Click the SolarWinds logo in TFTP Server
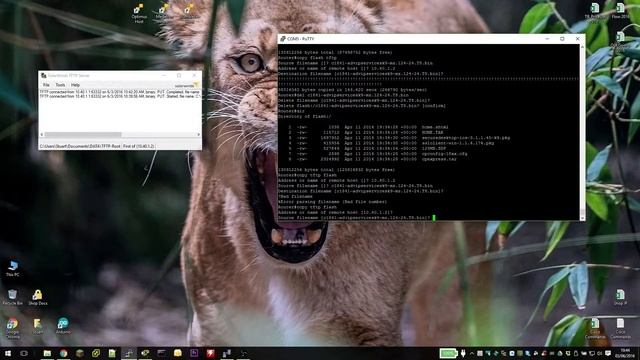The height and width of the screenshot is (360, 640). pyautogui.click(x=187, y=85)
